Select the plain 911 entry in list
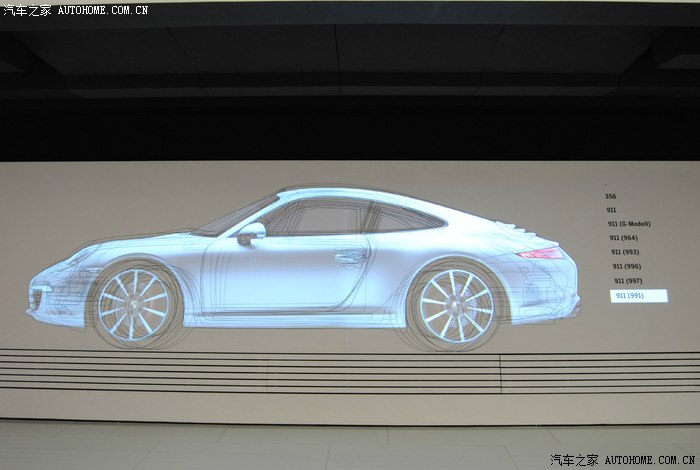Image resolution: width=700 pixels, height=470 pixels. 611,210
